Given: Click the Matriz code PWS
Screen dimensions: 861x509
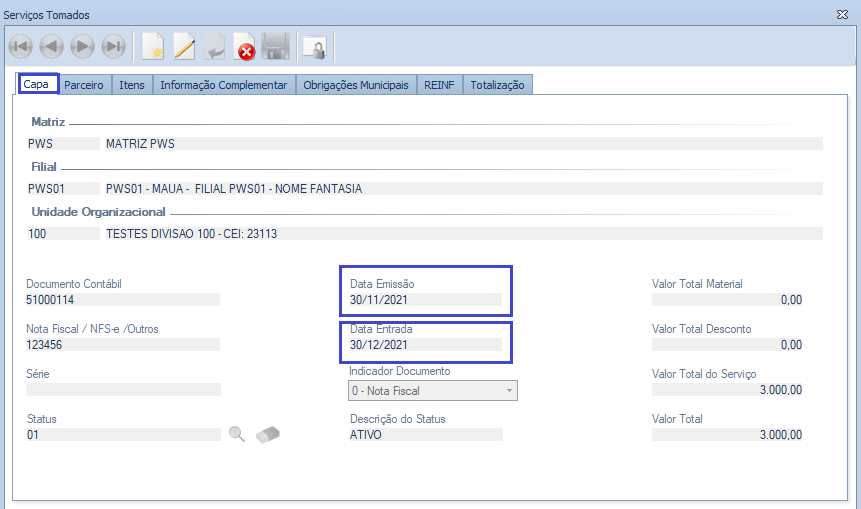Looking at the screenshot, I should coord(64,143).
